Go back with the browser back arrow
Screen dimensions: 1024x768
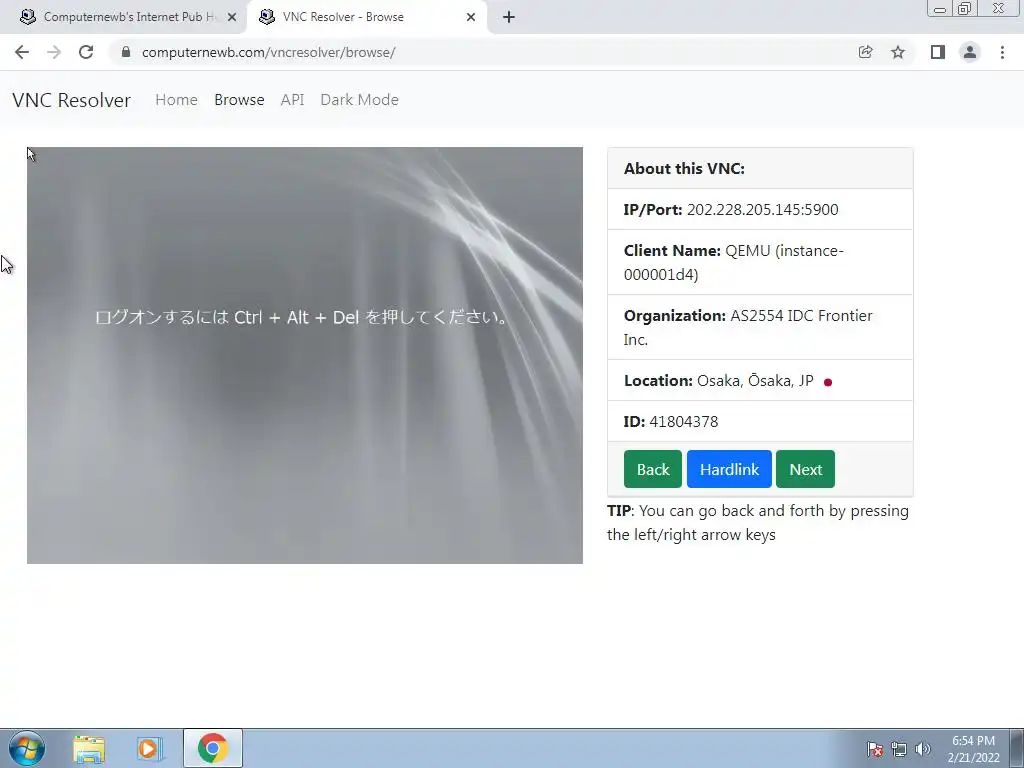point(22,52)
